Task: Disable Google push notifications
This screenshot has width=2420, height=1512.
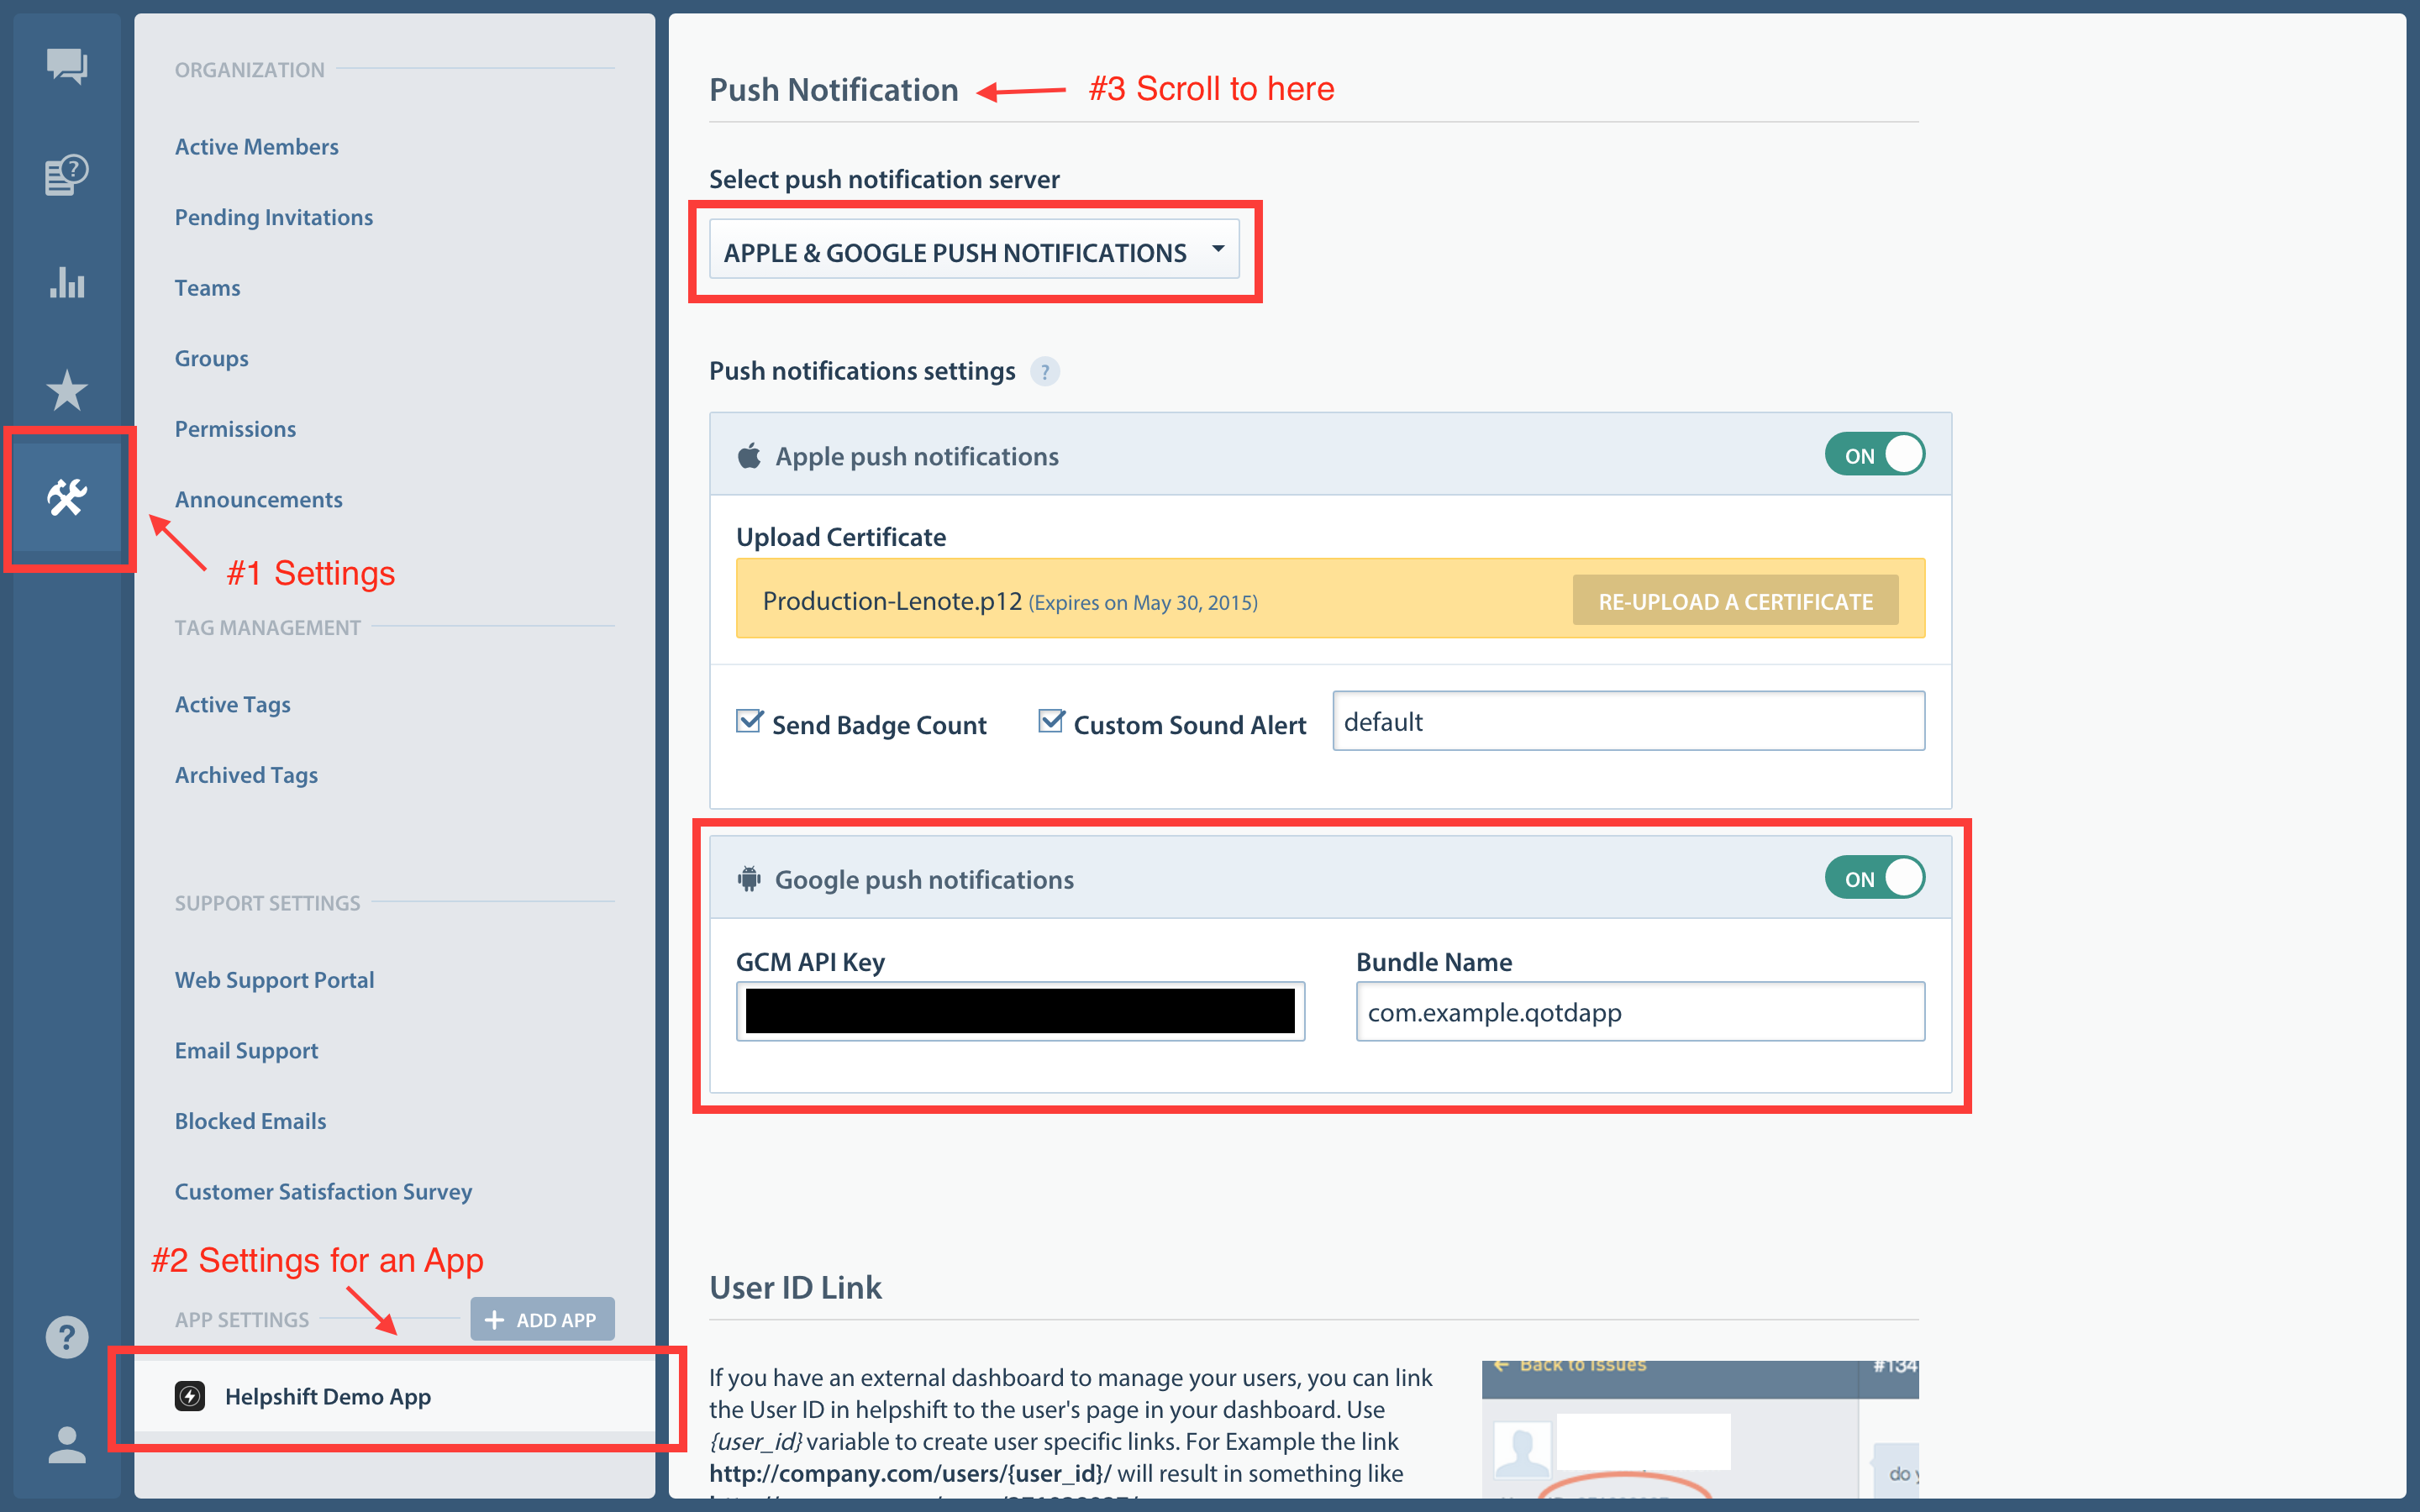Action: click(1874, 877)
